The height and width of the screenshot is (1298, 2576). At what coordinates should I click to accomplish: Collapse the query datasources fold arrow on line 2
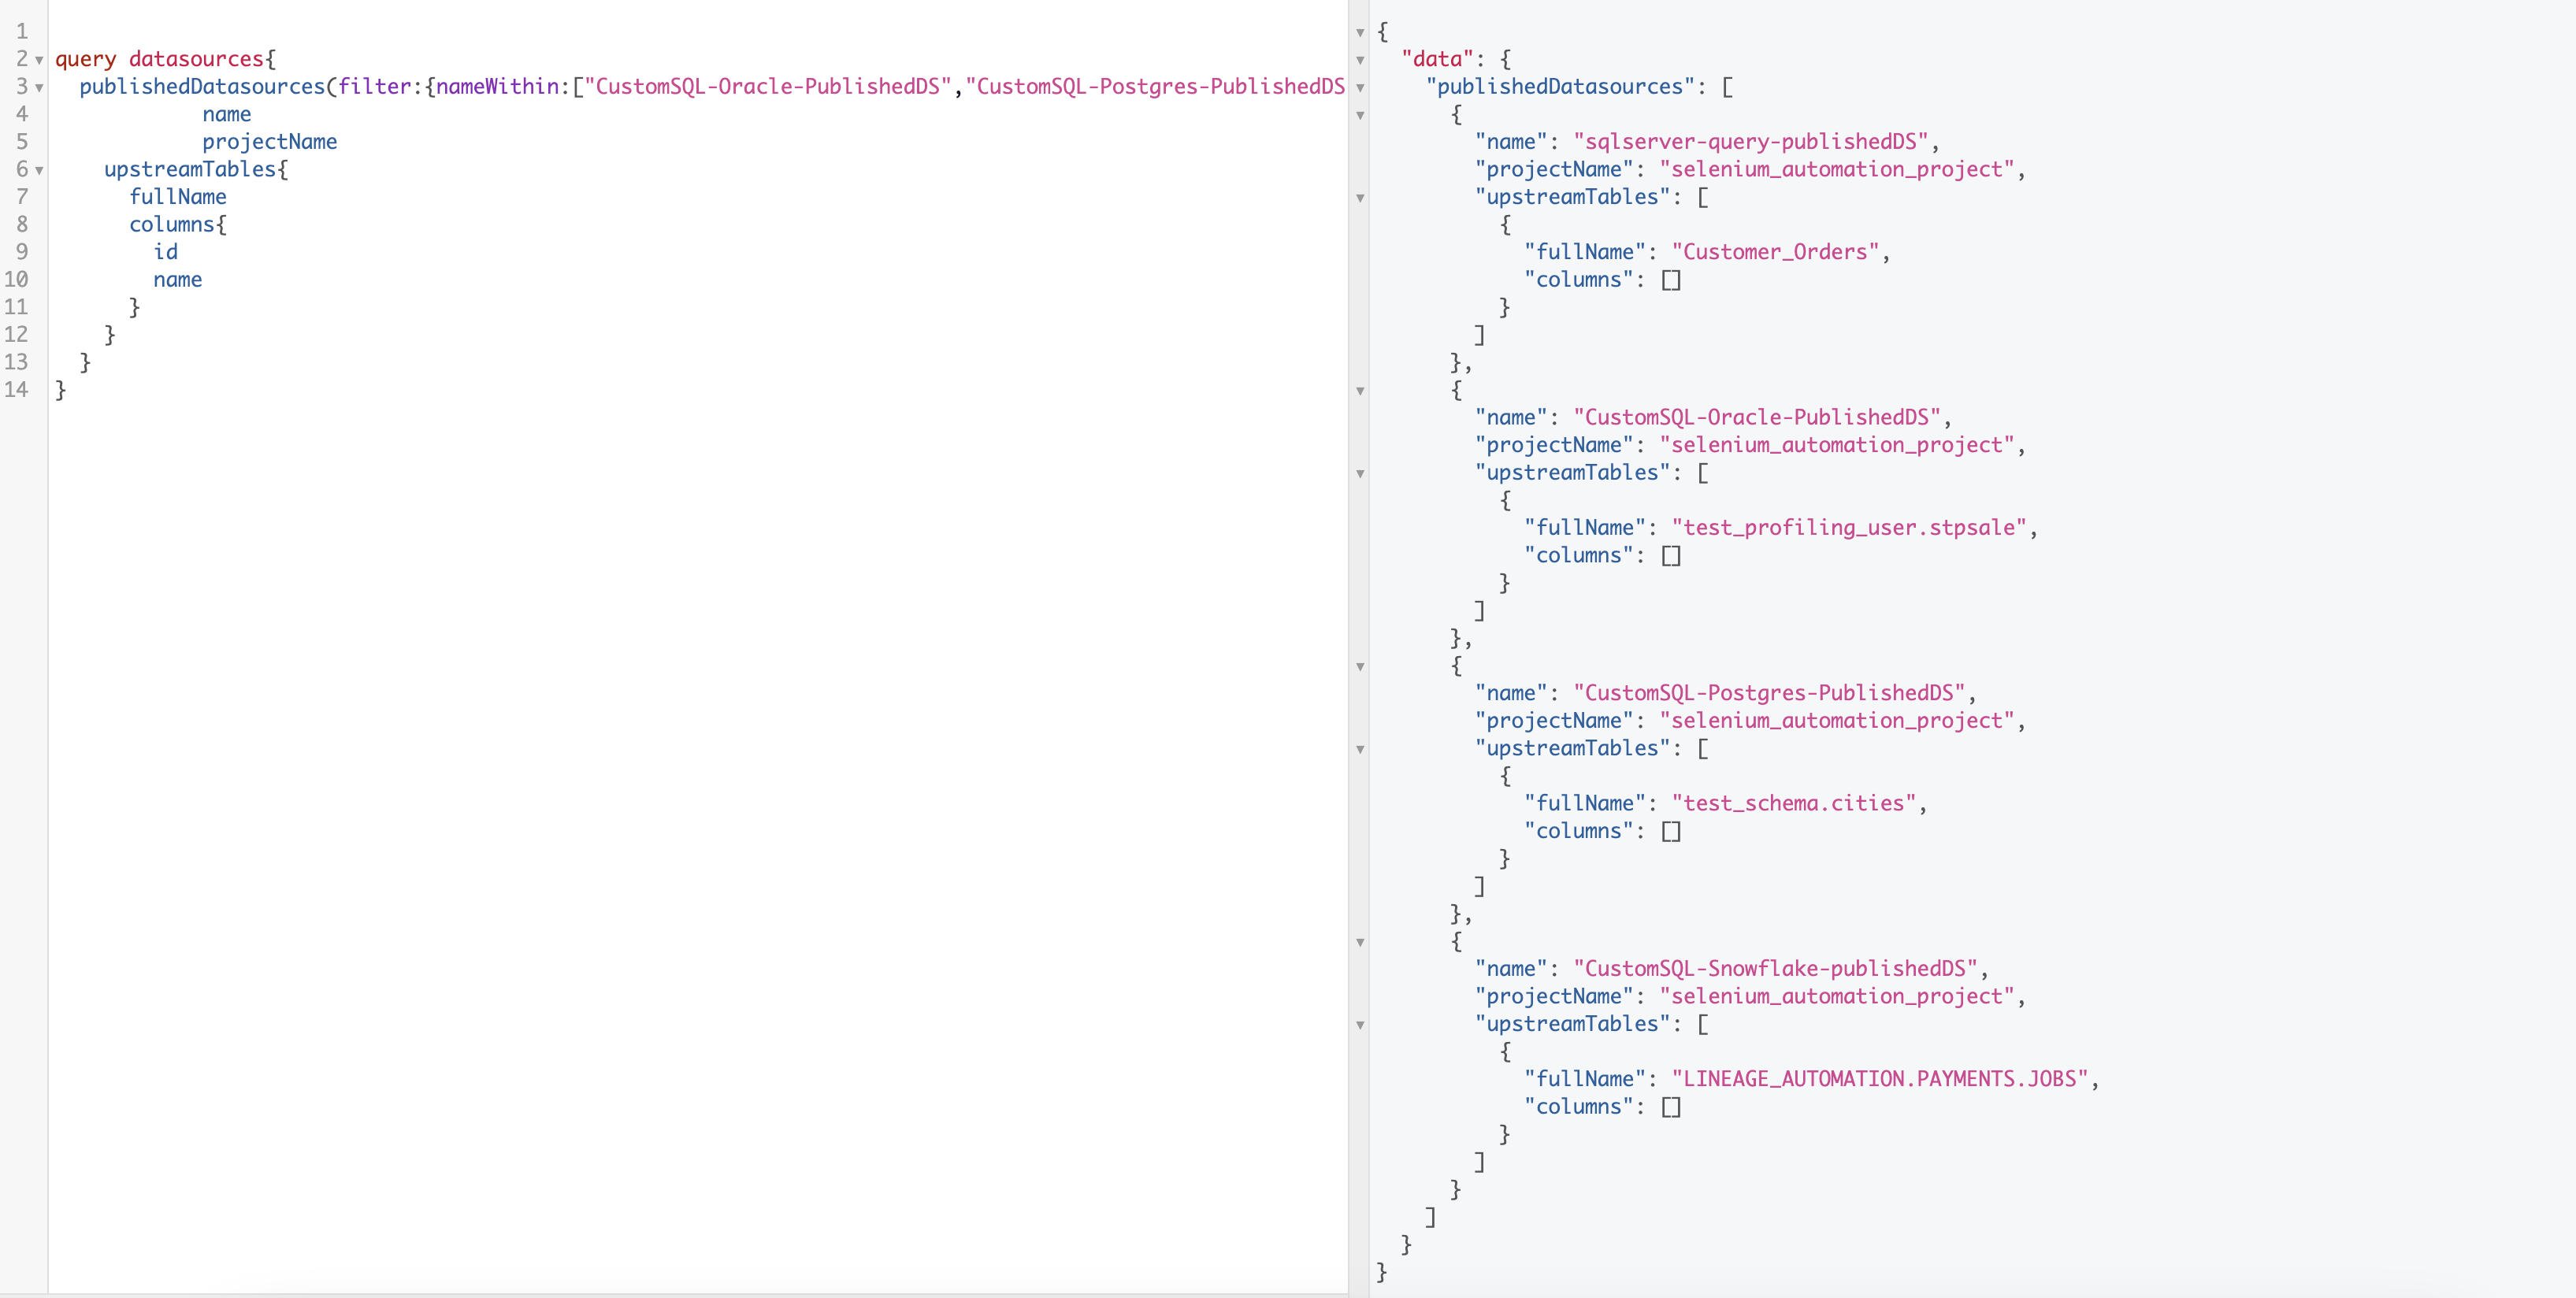pos(39,60)
